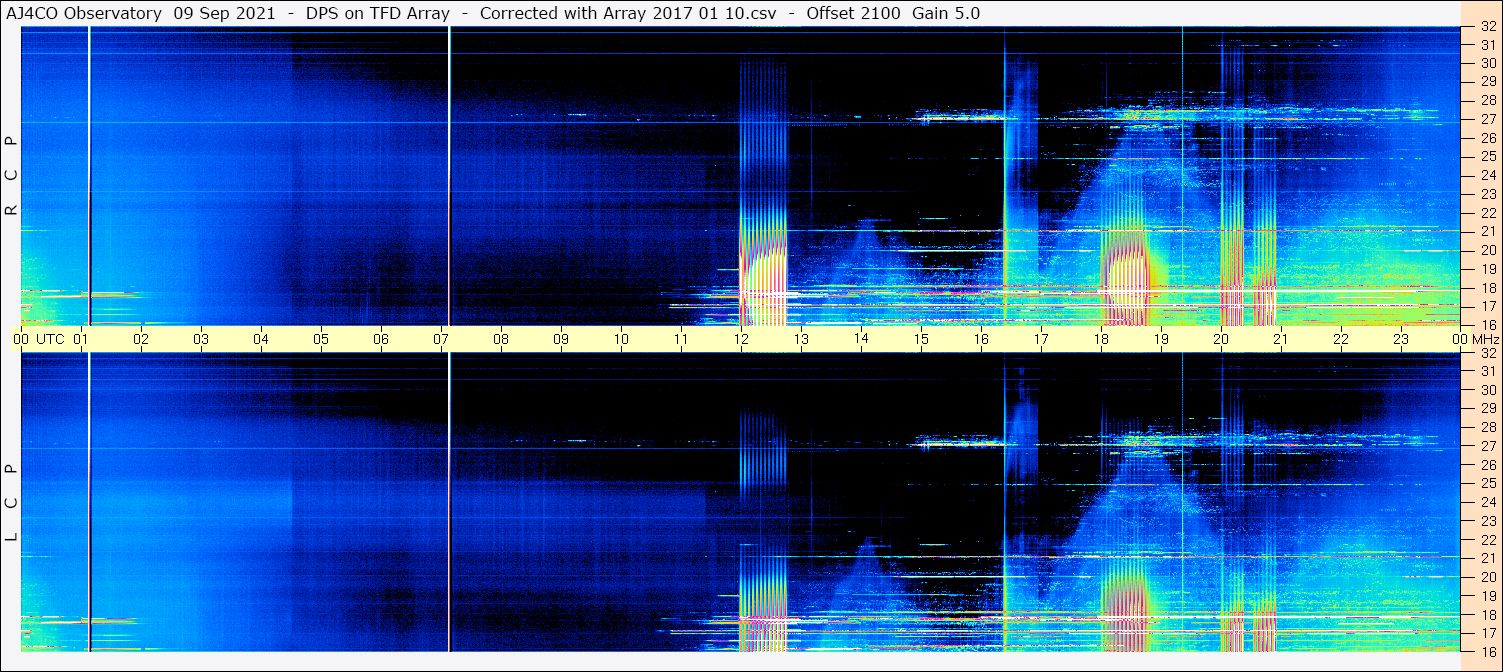Screen dimensions: 1503x672
Task: Click the 04 hour time axis label
Action: [x=261, y=339]
